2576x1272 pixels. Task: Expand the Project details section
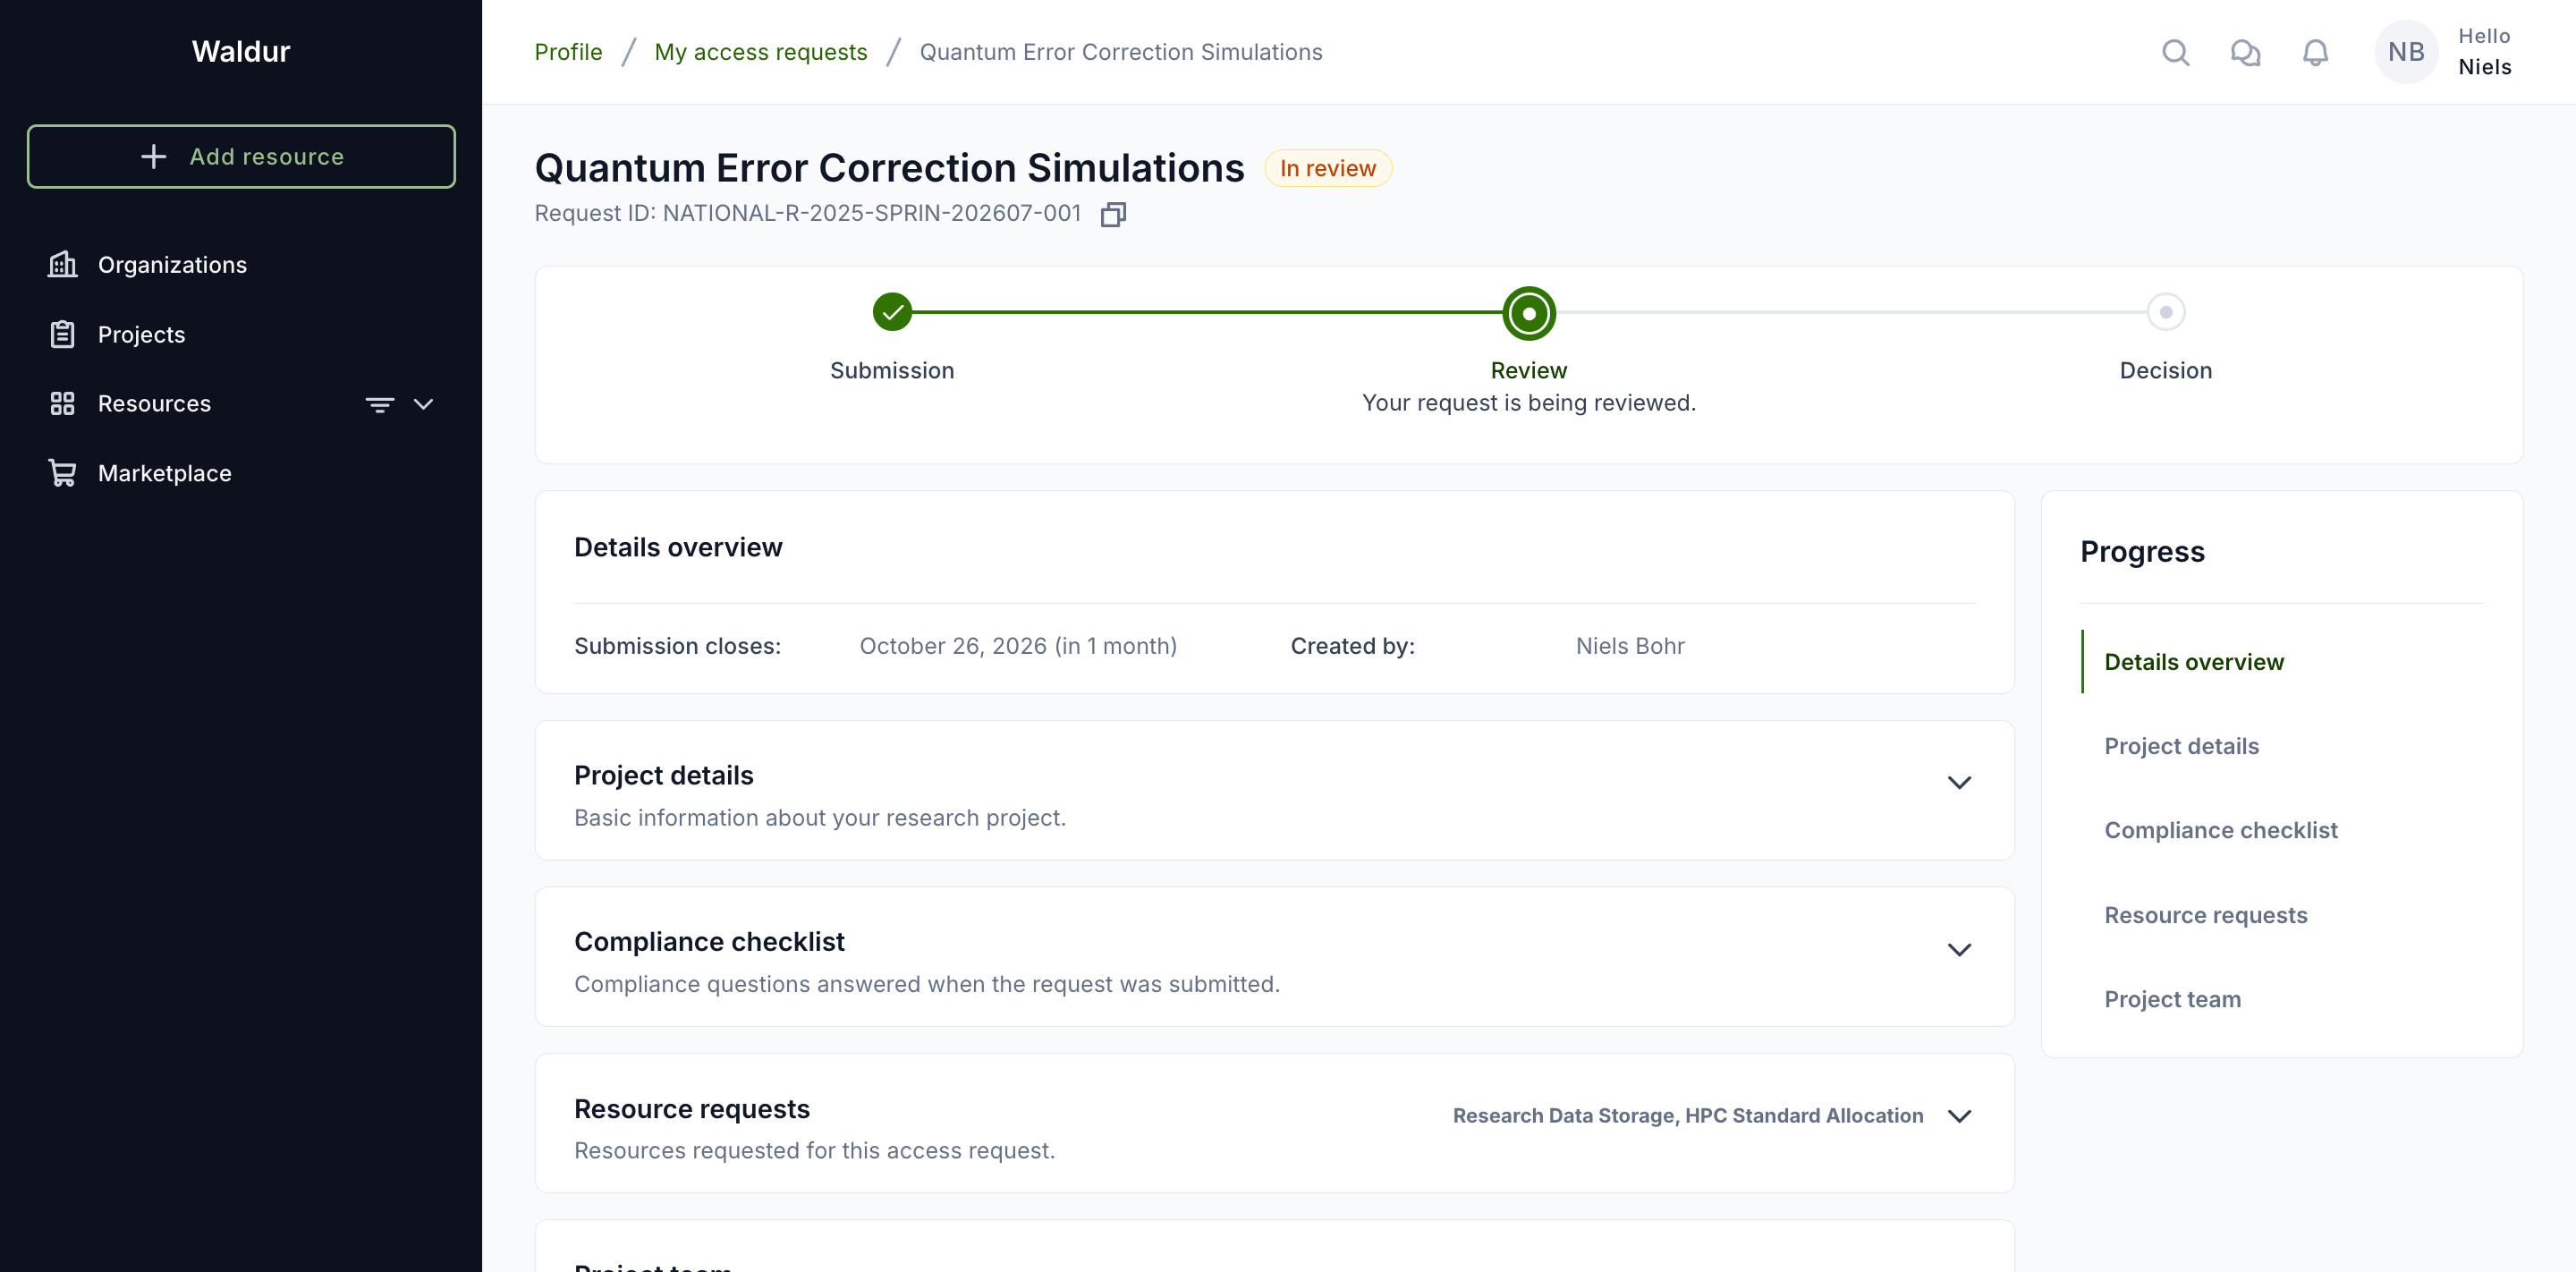coord(1959,783)
